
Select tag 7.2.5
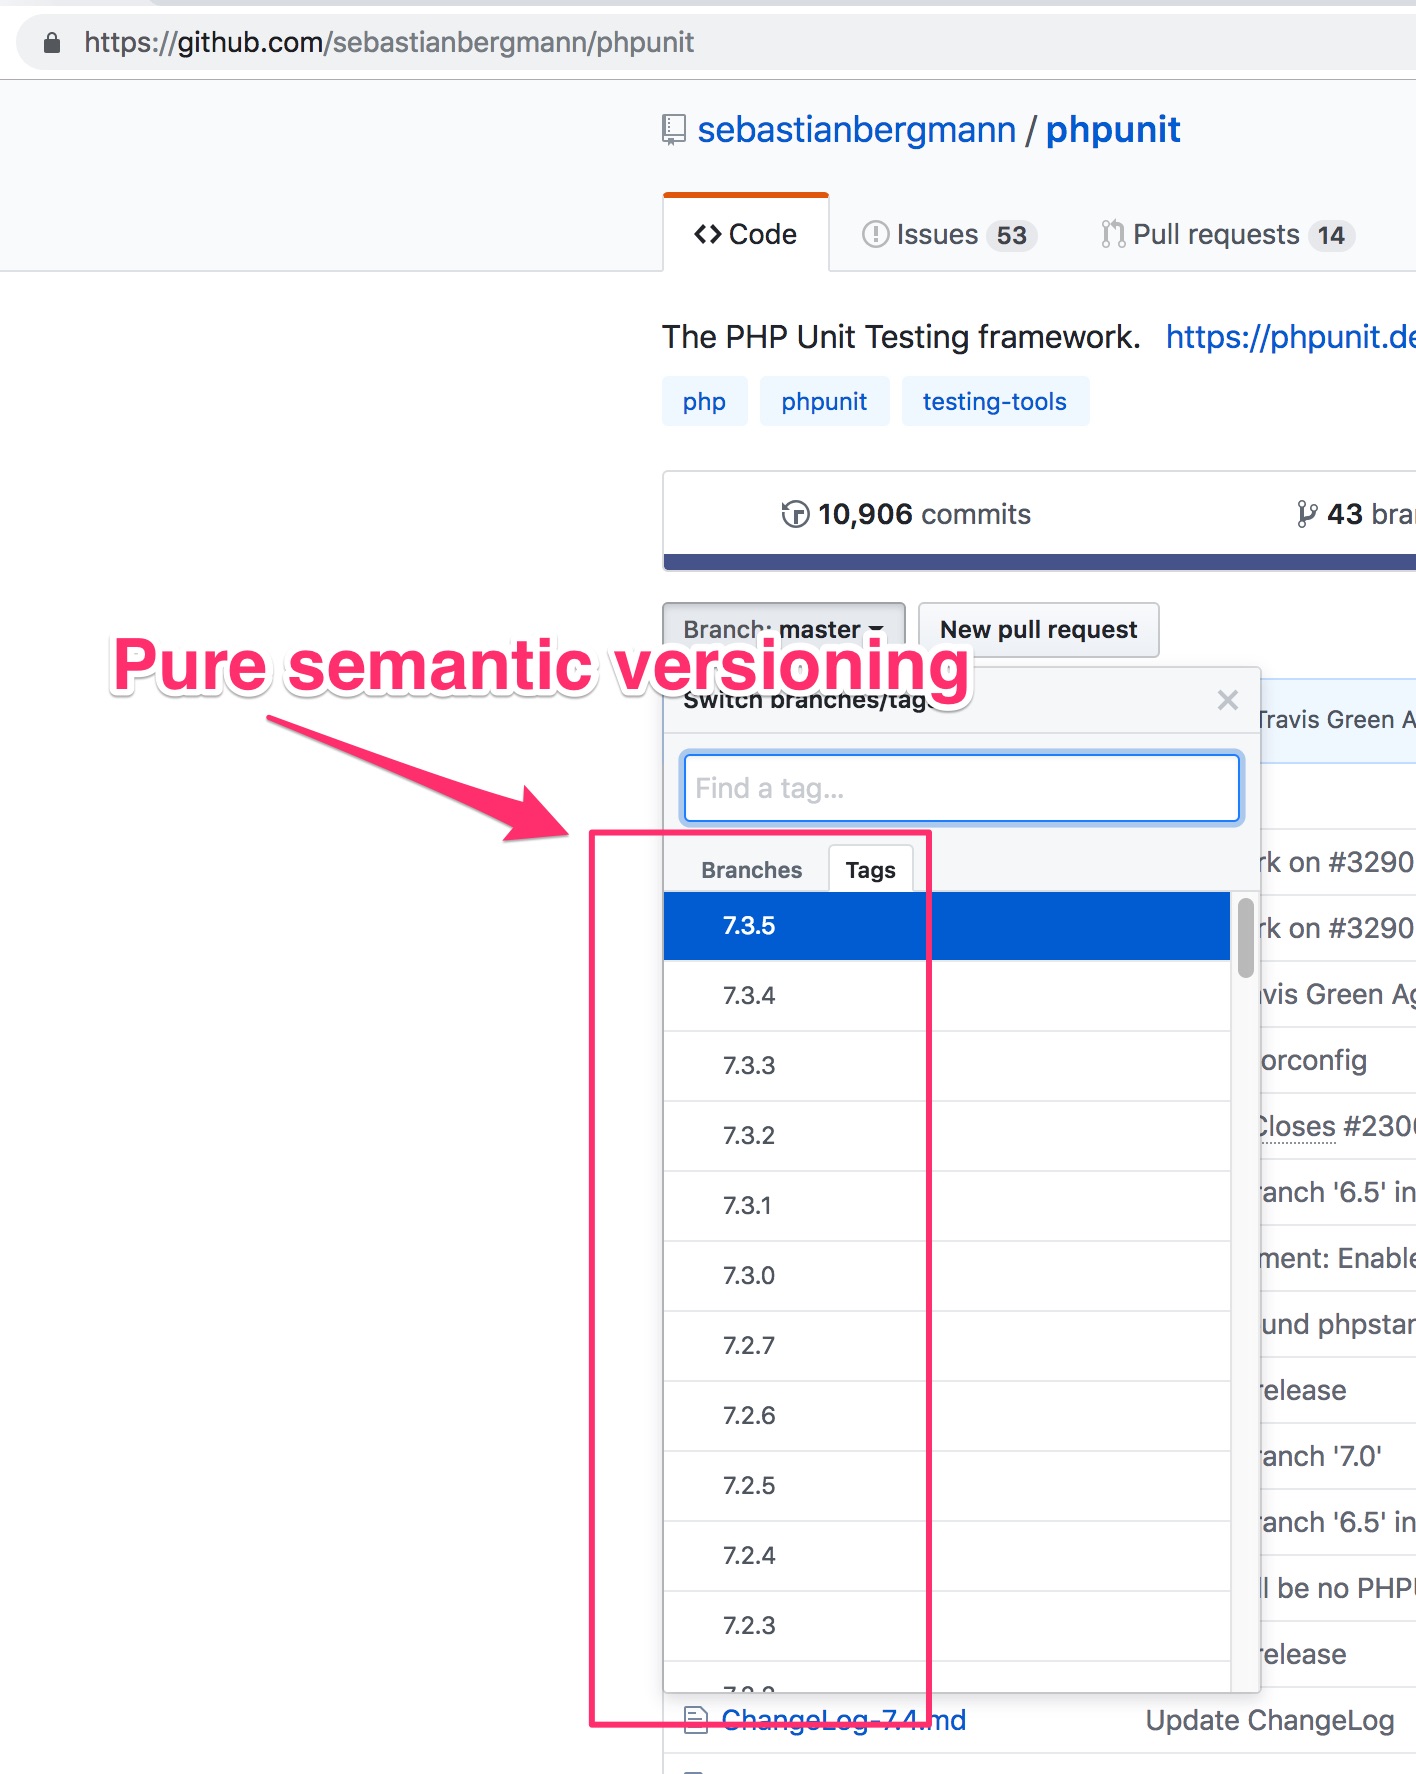(946, 1486)
